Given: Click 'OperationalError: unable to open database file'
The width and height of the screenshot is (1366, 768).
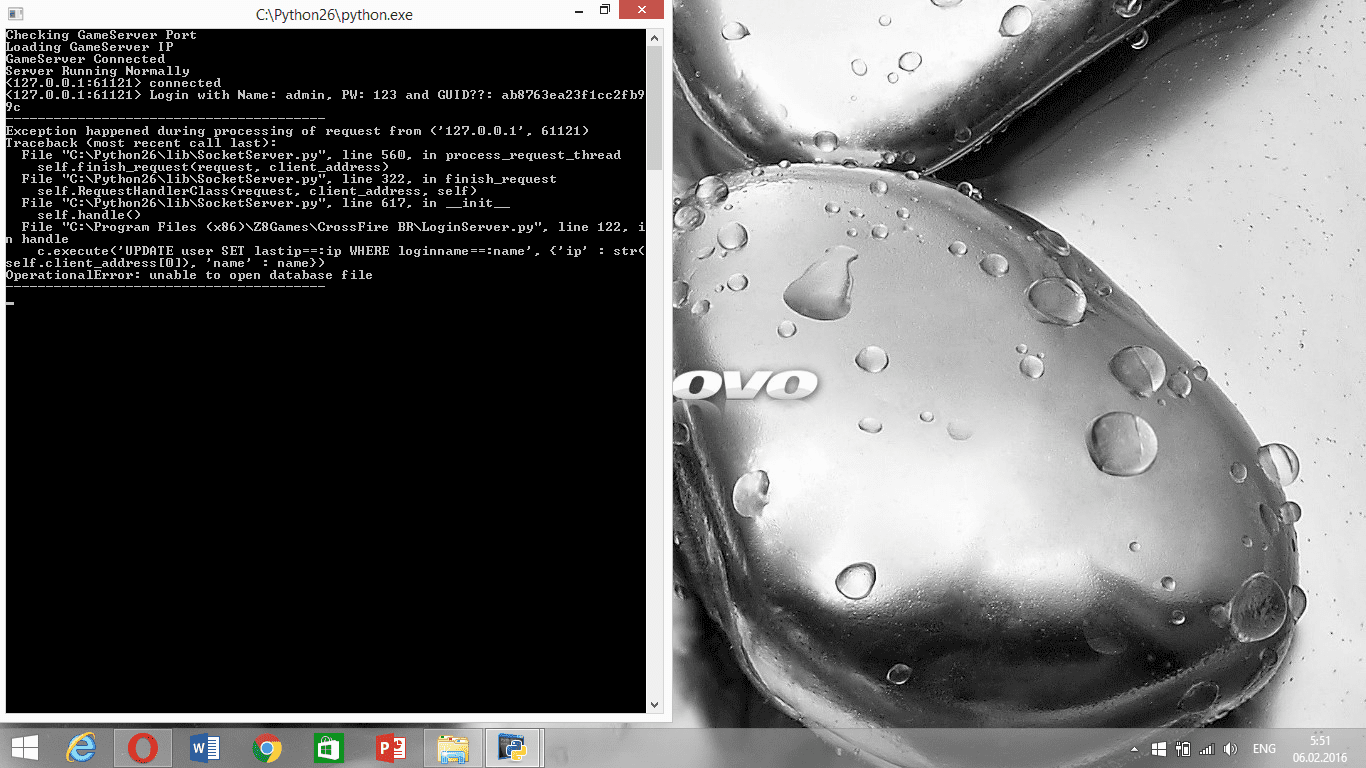Looking at the screenshot, I should 189,275.
